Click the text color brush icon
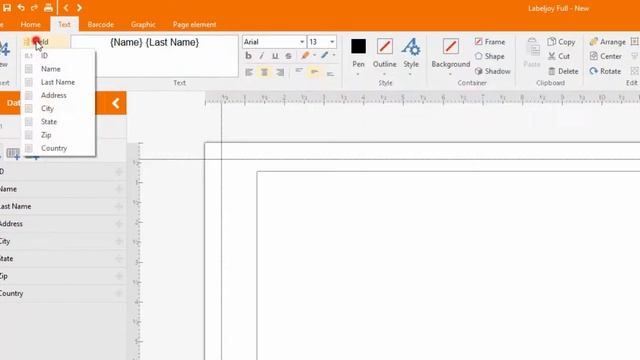 pos(324,55)
